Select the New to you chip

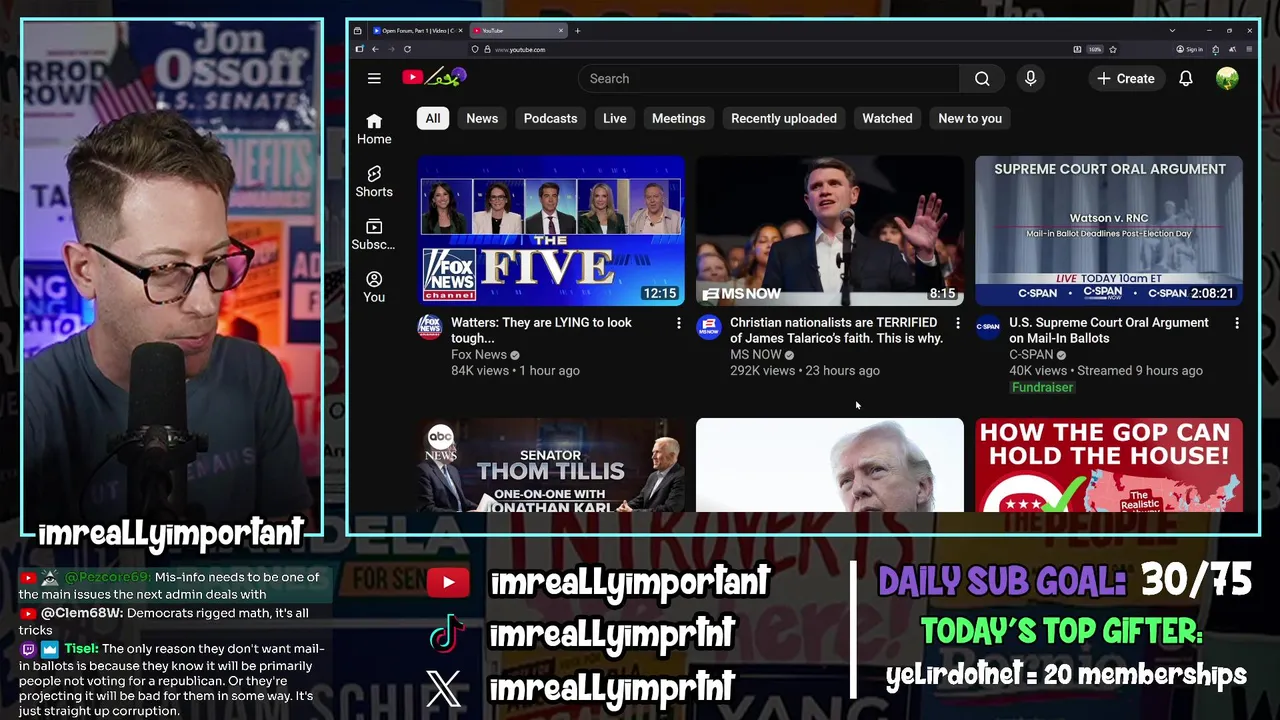point(970,118)
